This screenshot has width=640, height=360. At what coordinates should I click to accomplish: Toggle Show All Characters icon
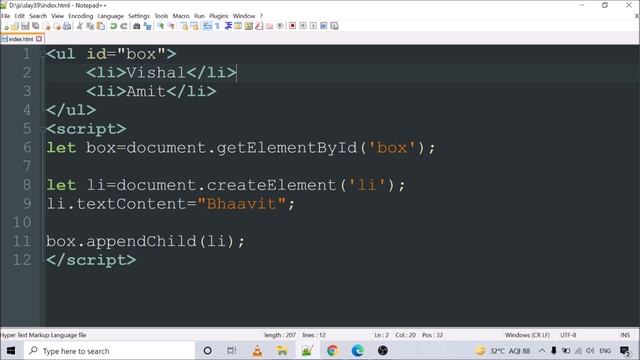pos(218,26)
